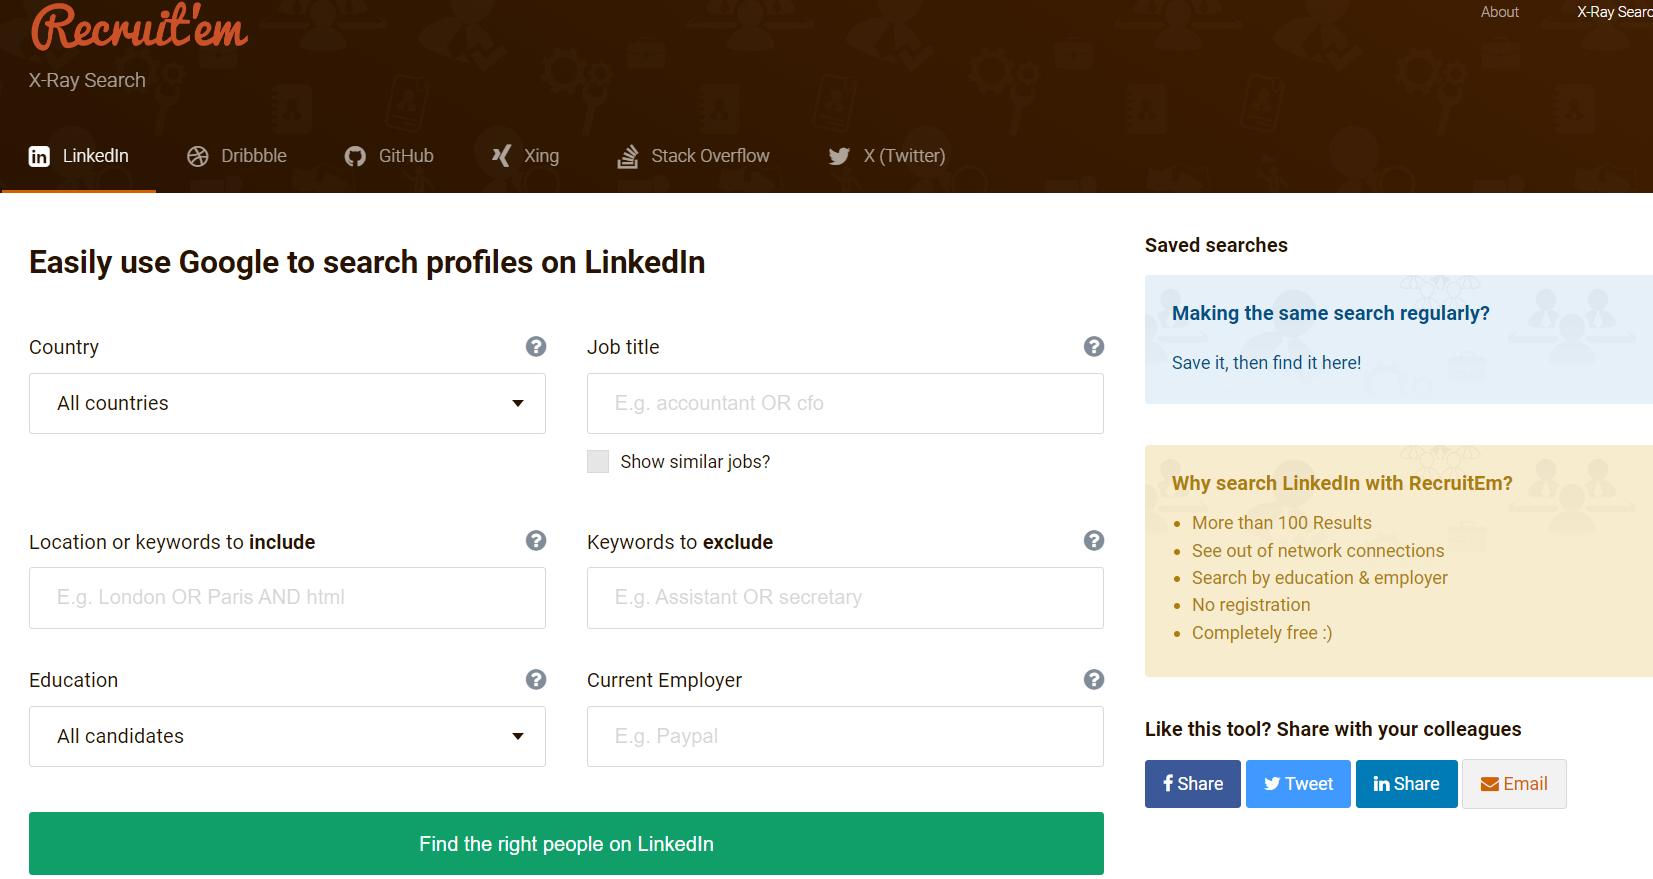Image resolution: width=1653 pixels, height=879 pixels.
Task: Open Current Employer help question mark
Action: [1094, 679]
